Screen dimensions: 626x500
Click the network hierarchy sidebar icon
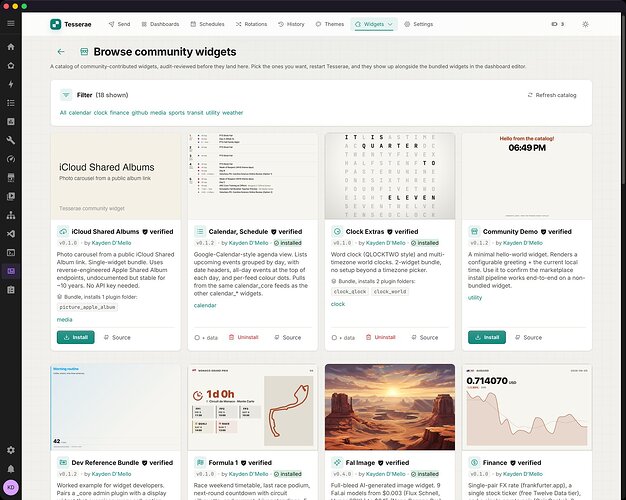coord(11,215)
